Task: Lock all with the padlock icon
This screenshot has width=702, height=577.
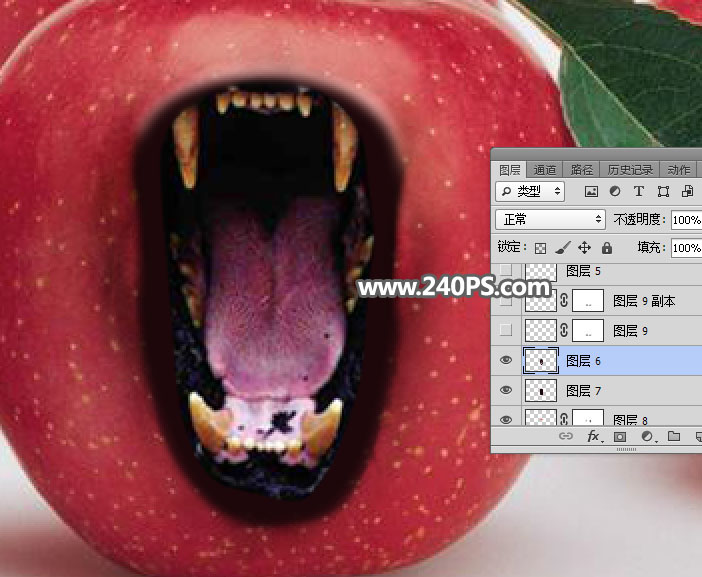Action: click(x=607, y=248)
